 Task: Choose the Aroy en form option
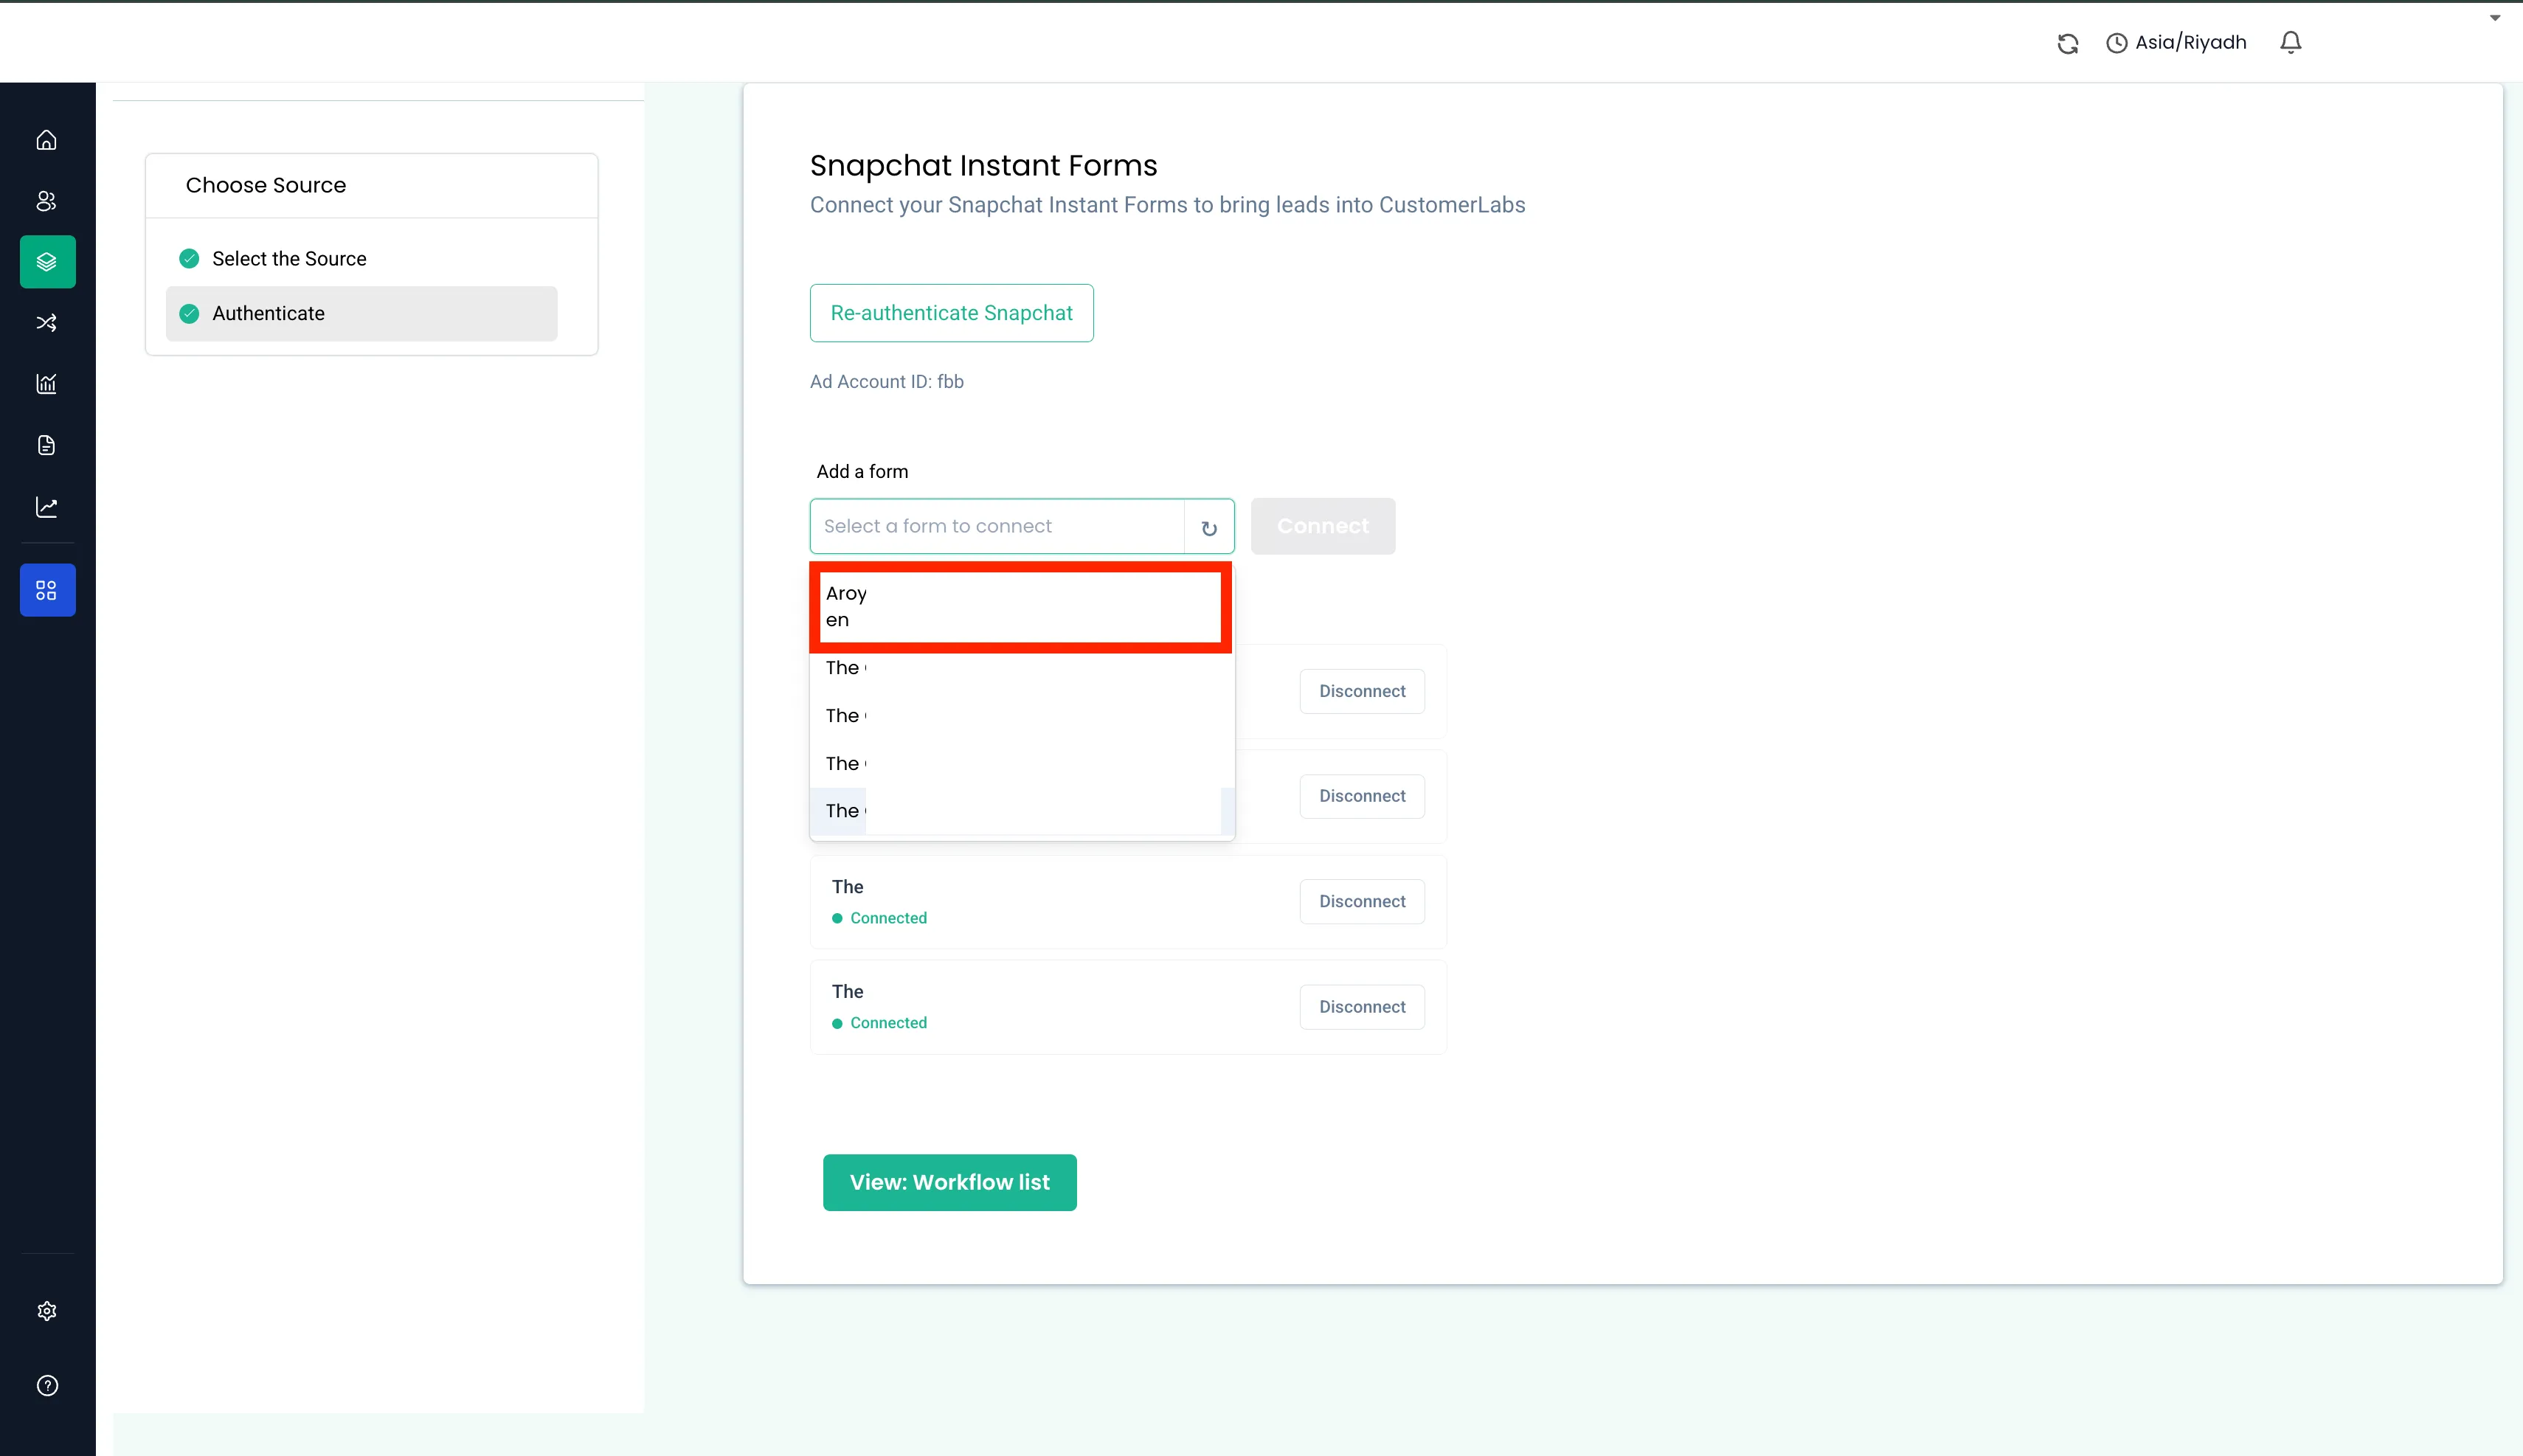tap(1021, 607)
